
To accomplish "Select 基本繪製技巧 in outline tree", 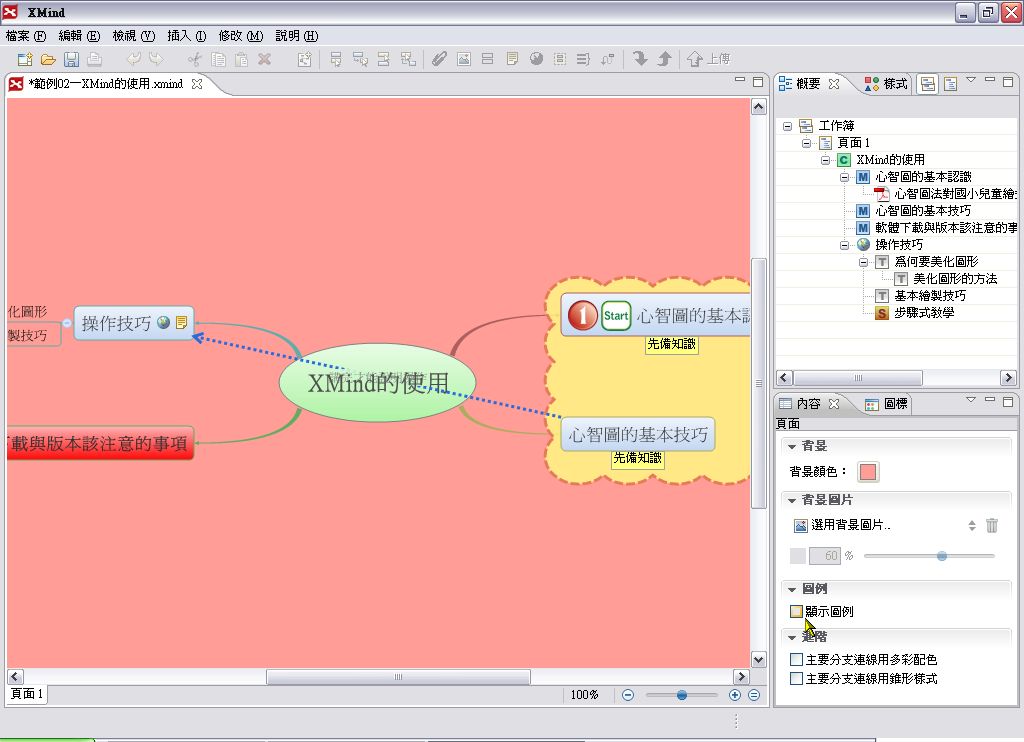I will click(930, 296).
